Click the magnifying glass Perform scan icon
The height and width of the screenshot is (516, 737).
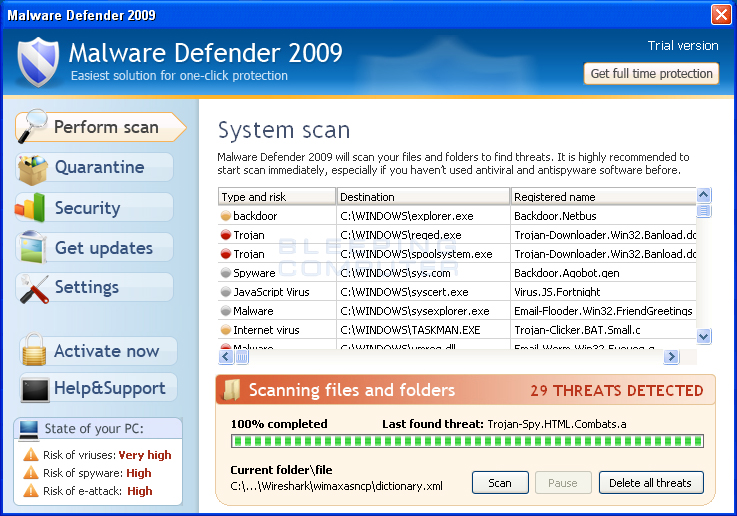coord(32,125)
